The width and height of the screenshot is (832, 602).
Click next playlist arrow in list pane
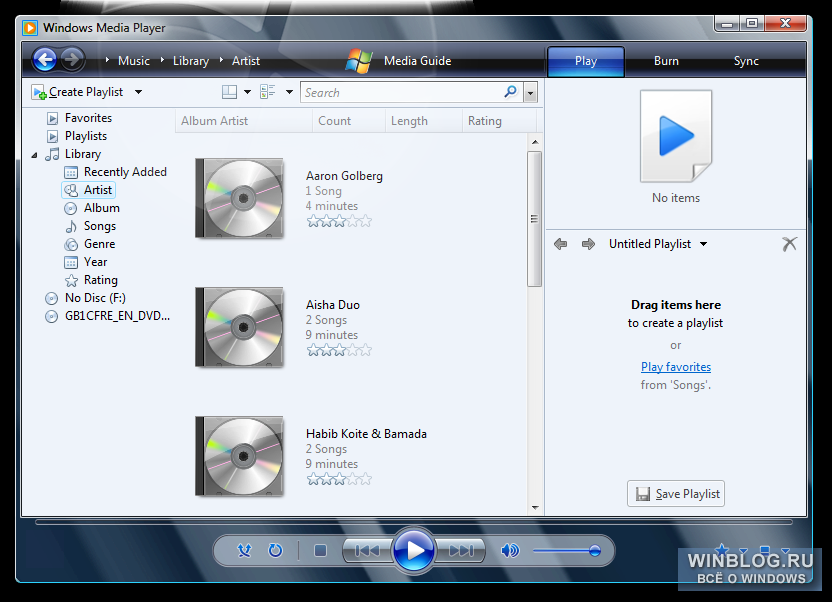tap(588, 244)
